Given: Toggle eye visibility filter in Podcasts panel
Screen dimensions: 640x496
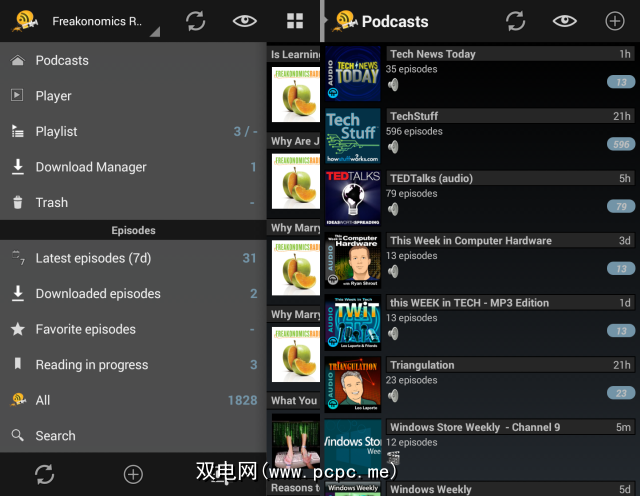Looking at the screenshot, I should [564, 21].
